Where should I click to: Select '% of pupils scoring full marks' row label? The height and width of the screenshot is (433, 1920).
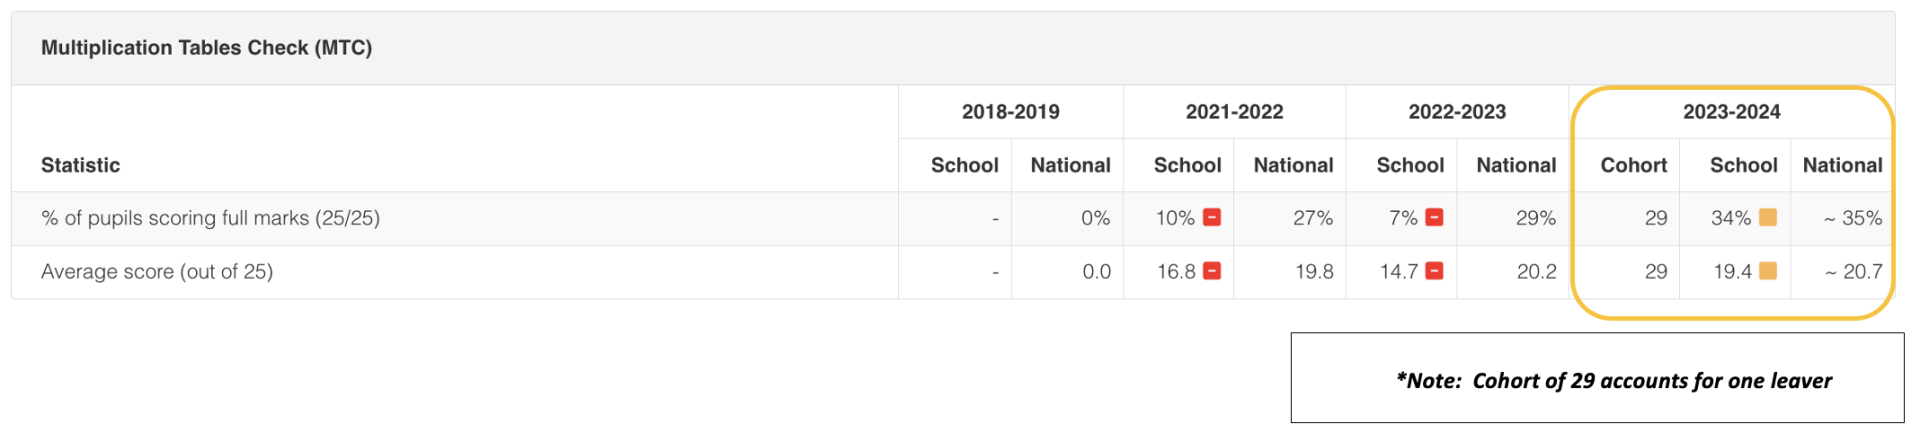pyautogui.click(x=210, y=218)
